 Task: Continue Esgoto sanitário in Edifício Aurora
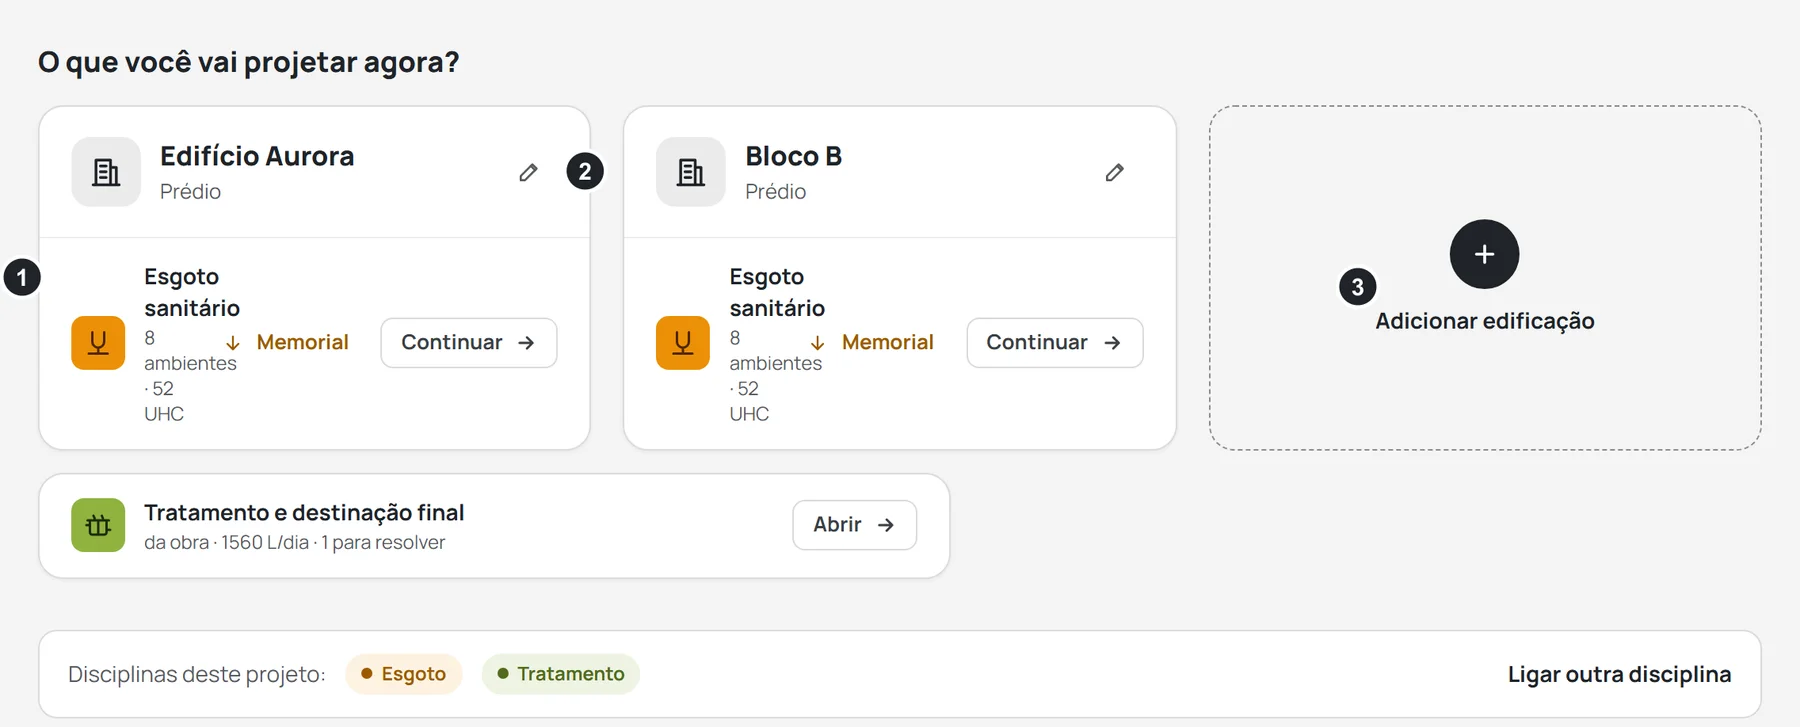pos(469,343)
